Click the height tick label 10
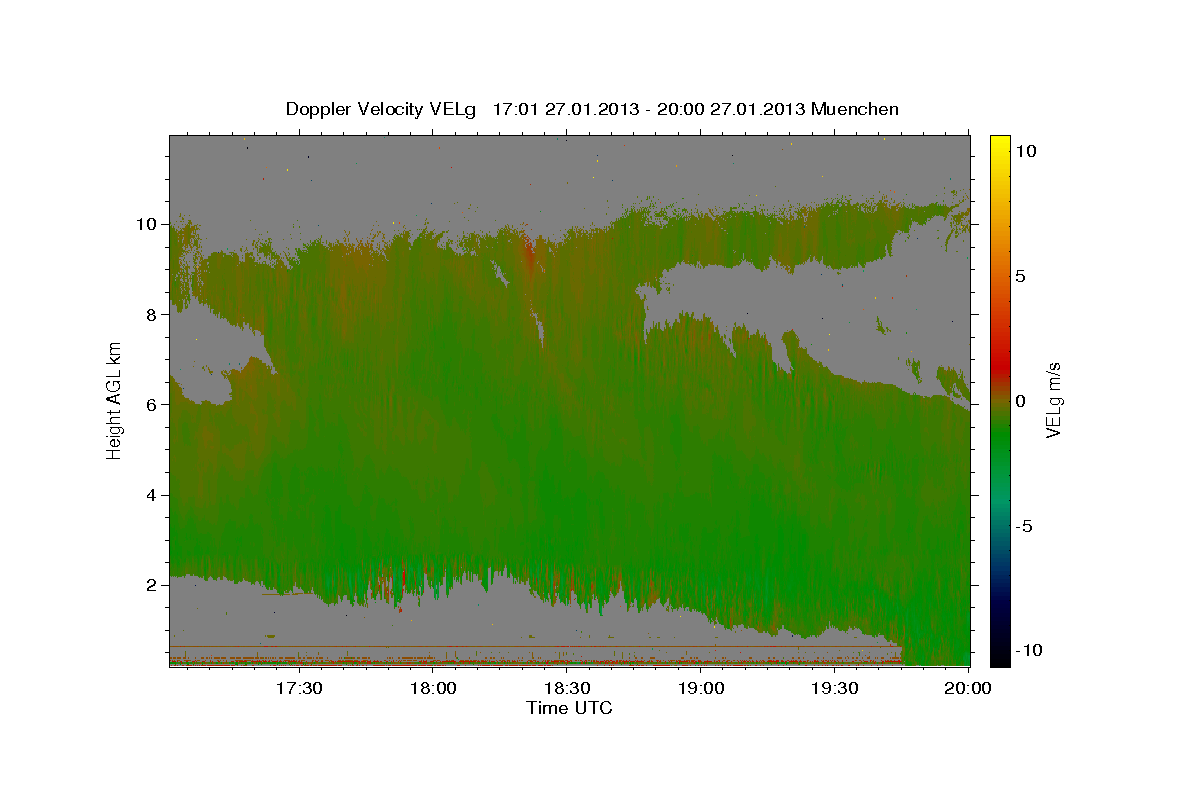Viewport: 1200px width, 800px height. click(149, 224)
